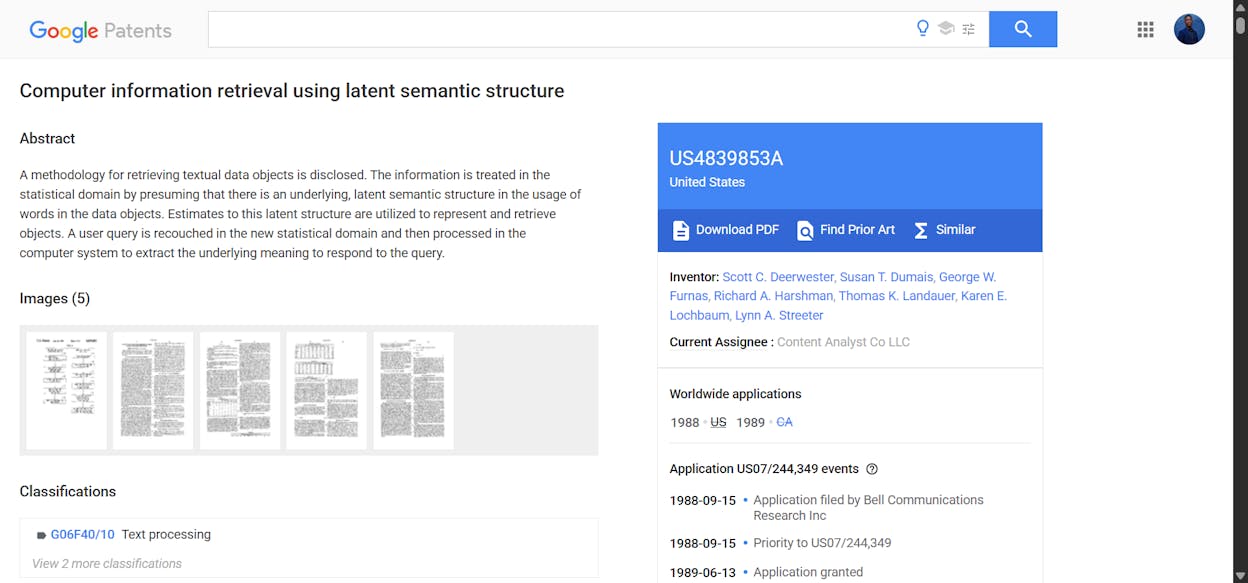
Task: Click the Download PDF label
Action: (737, 230)
